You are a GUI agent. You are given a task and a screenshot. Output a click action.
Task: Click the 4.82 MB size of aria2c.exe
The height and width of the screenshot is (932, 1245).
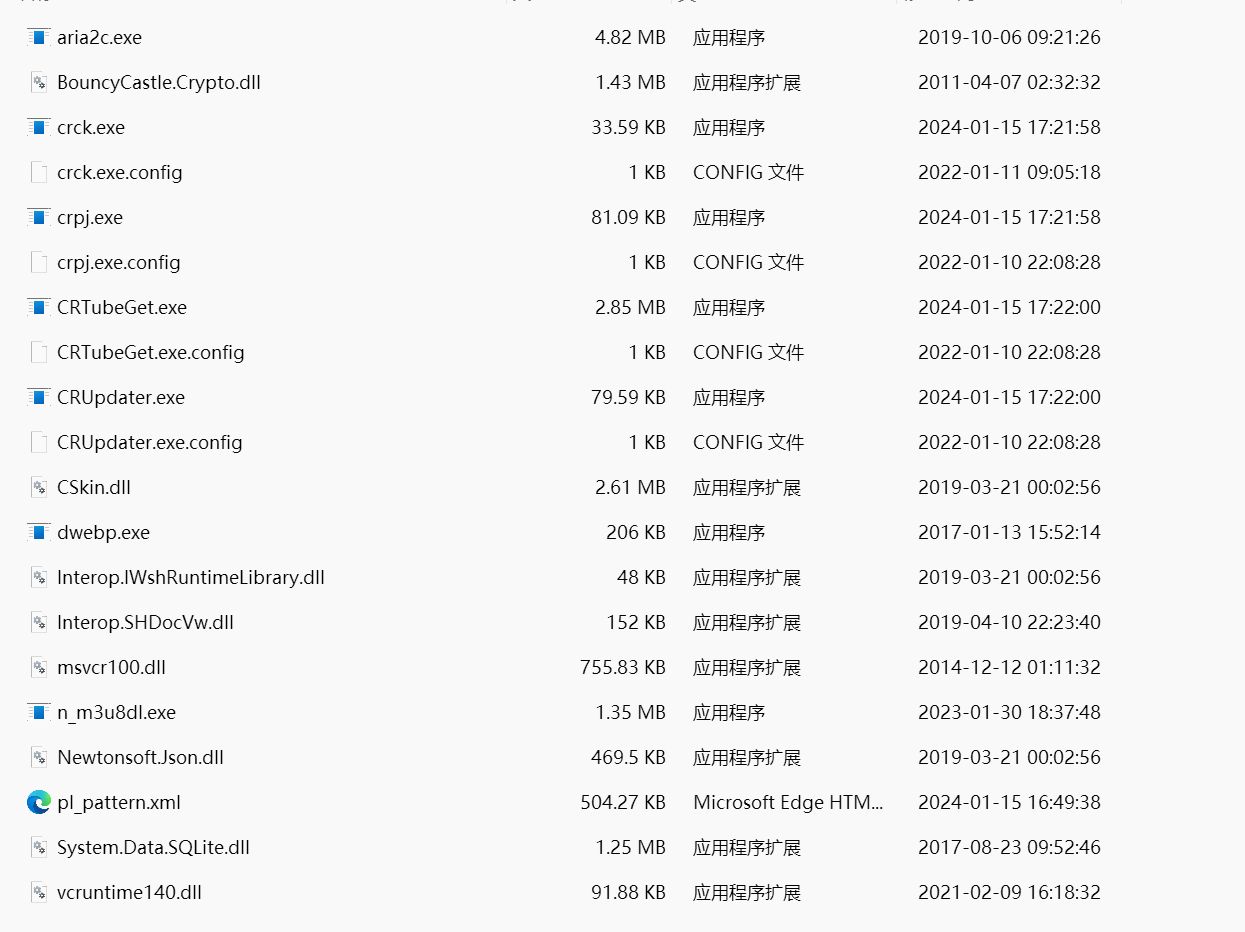pos(630,38)
